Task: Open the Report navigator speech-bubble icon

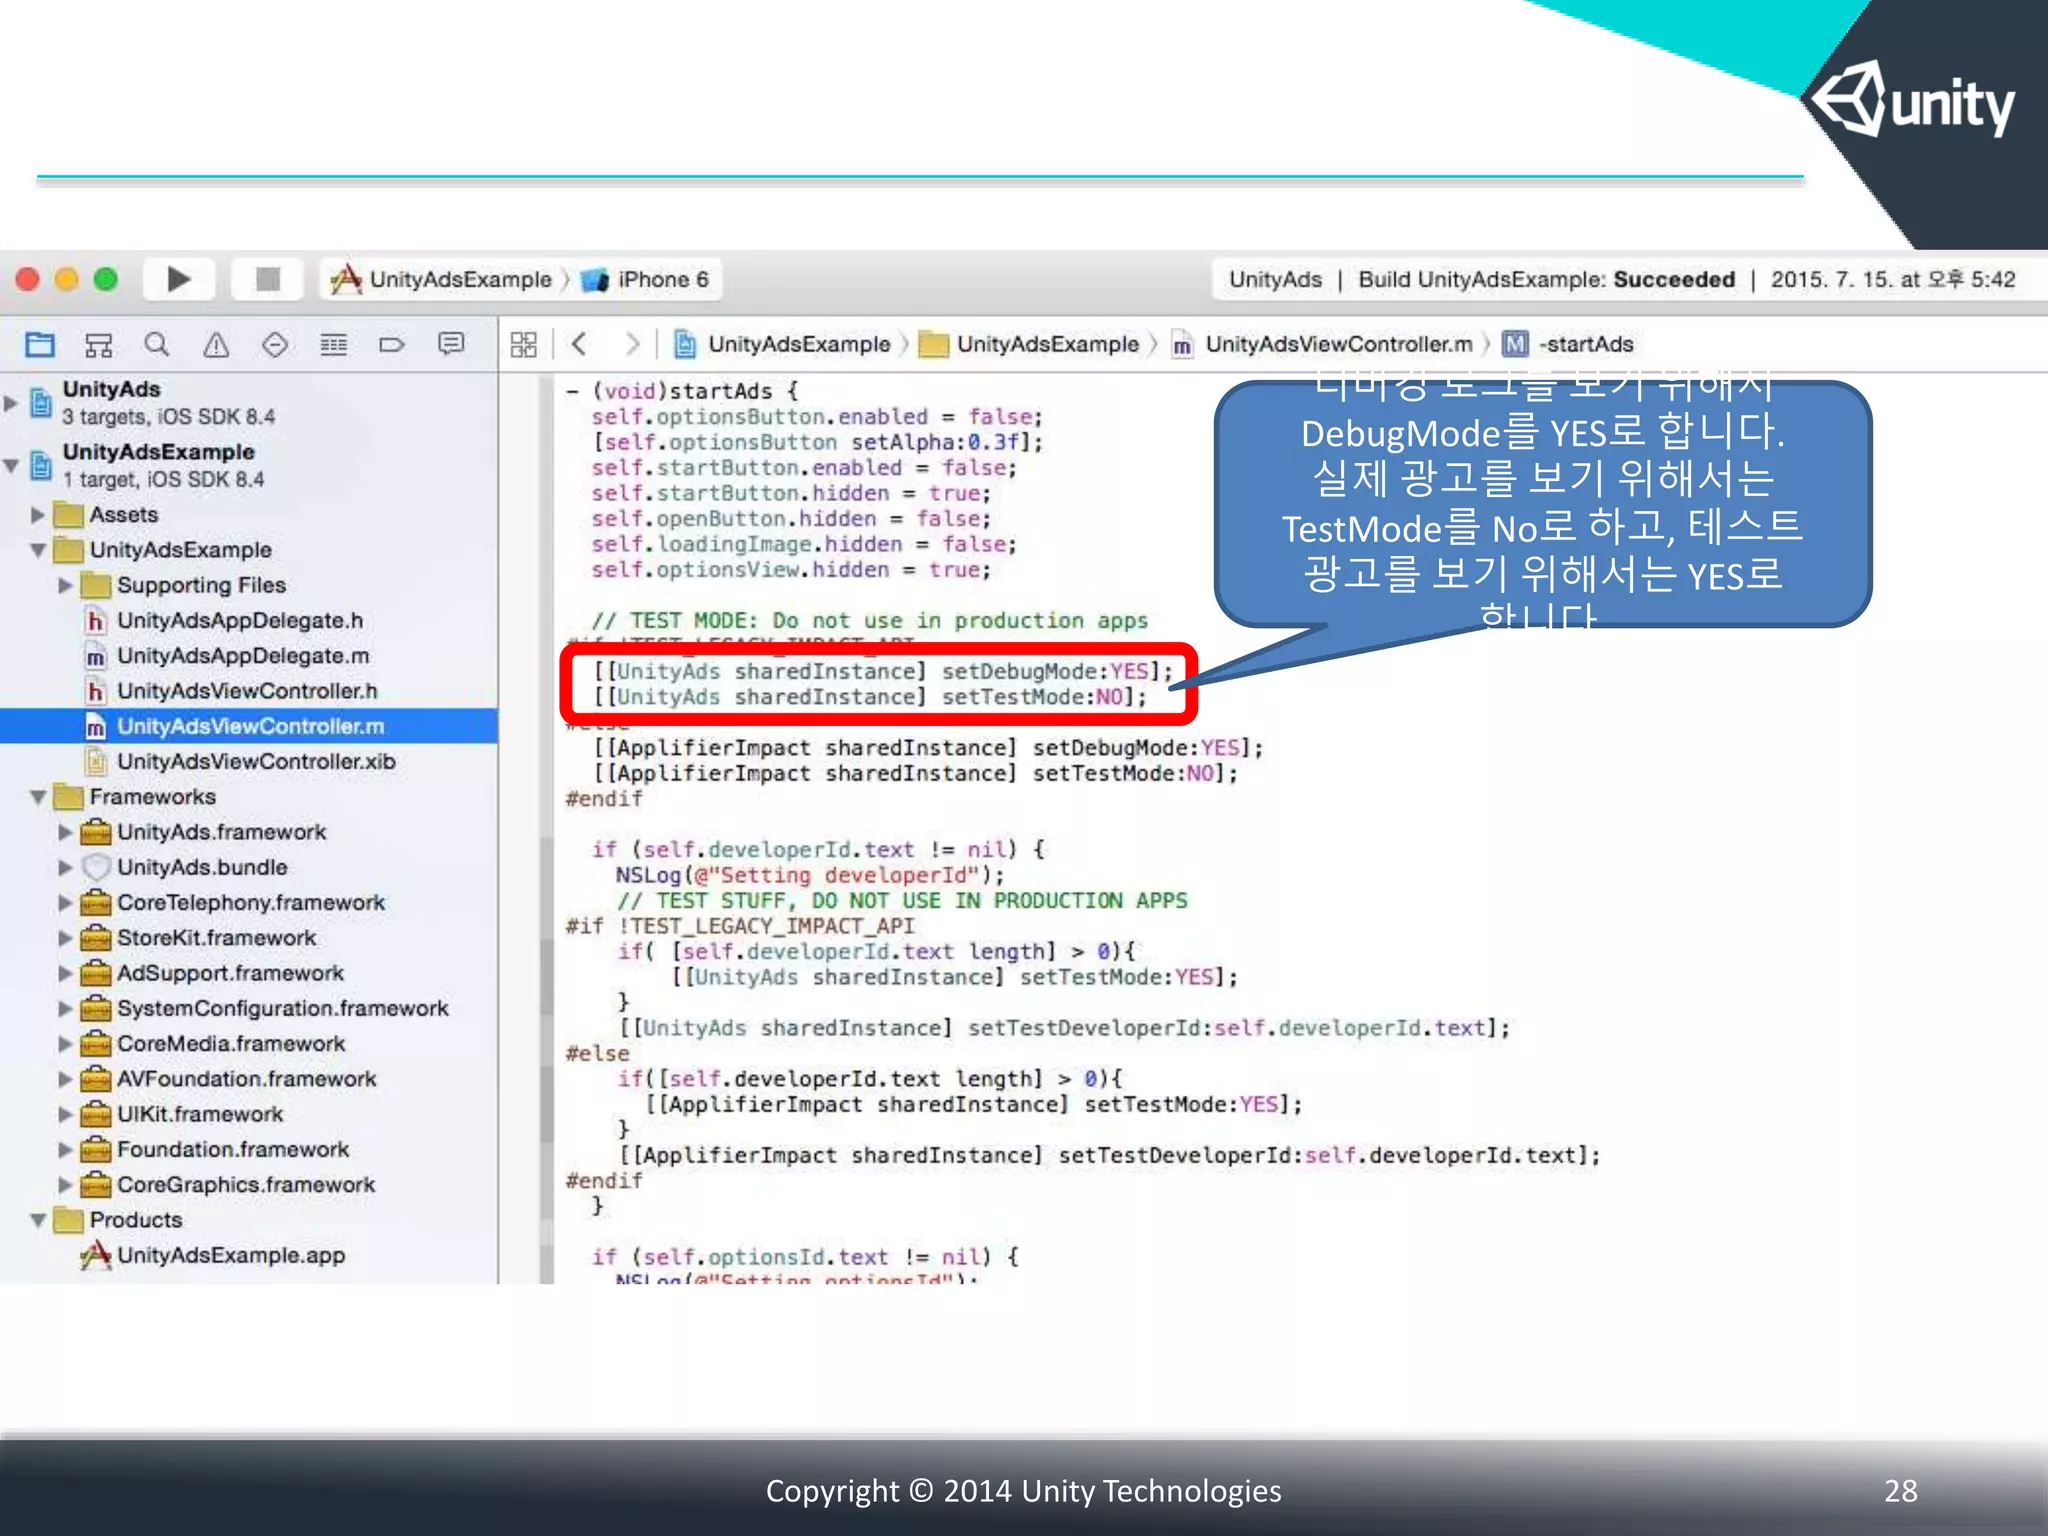Action: click(x=451, y=345)
